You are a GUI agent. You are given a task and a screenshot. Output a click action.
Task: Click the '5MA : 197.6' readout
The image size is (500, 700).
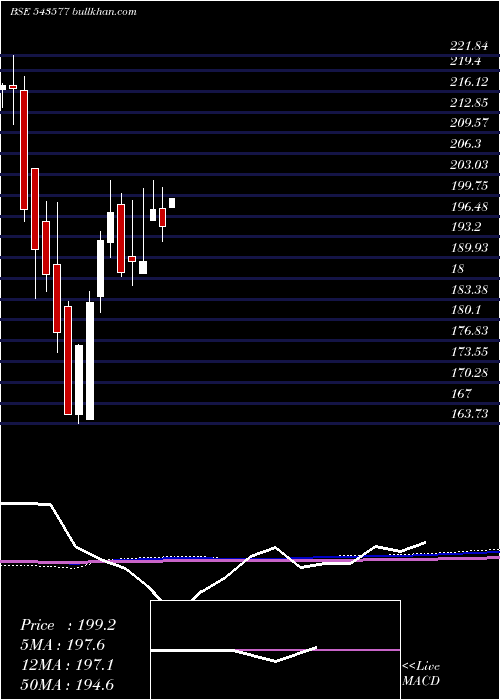pyautogui.click(x=62, y=645)
